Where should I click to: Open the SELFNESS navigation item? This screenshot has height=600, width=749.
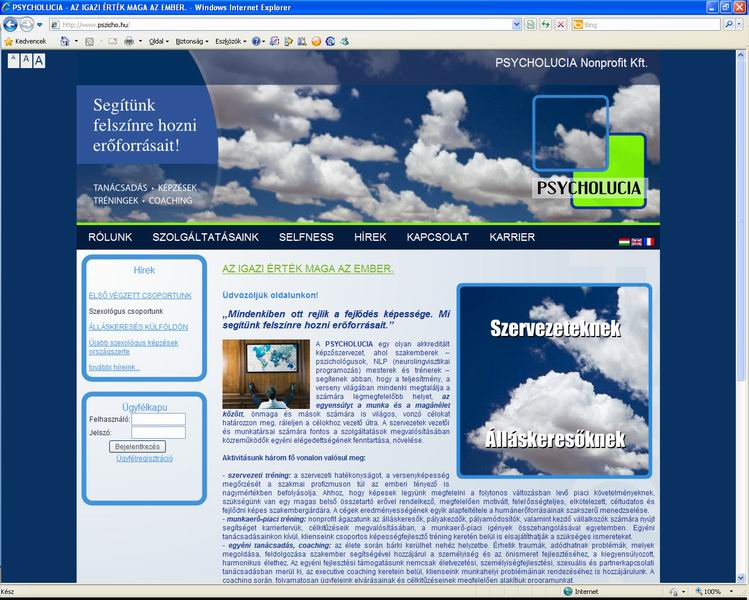tap(306, 237)
